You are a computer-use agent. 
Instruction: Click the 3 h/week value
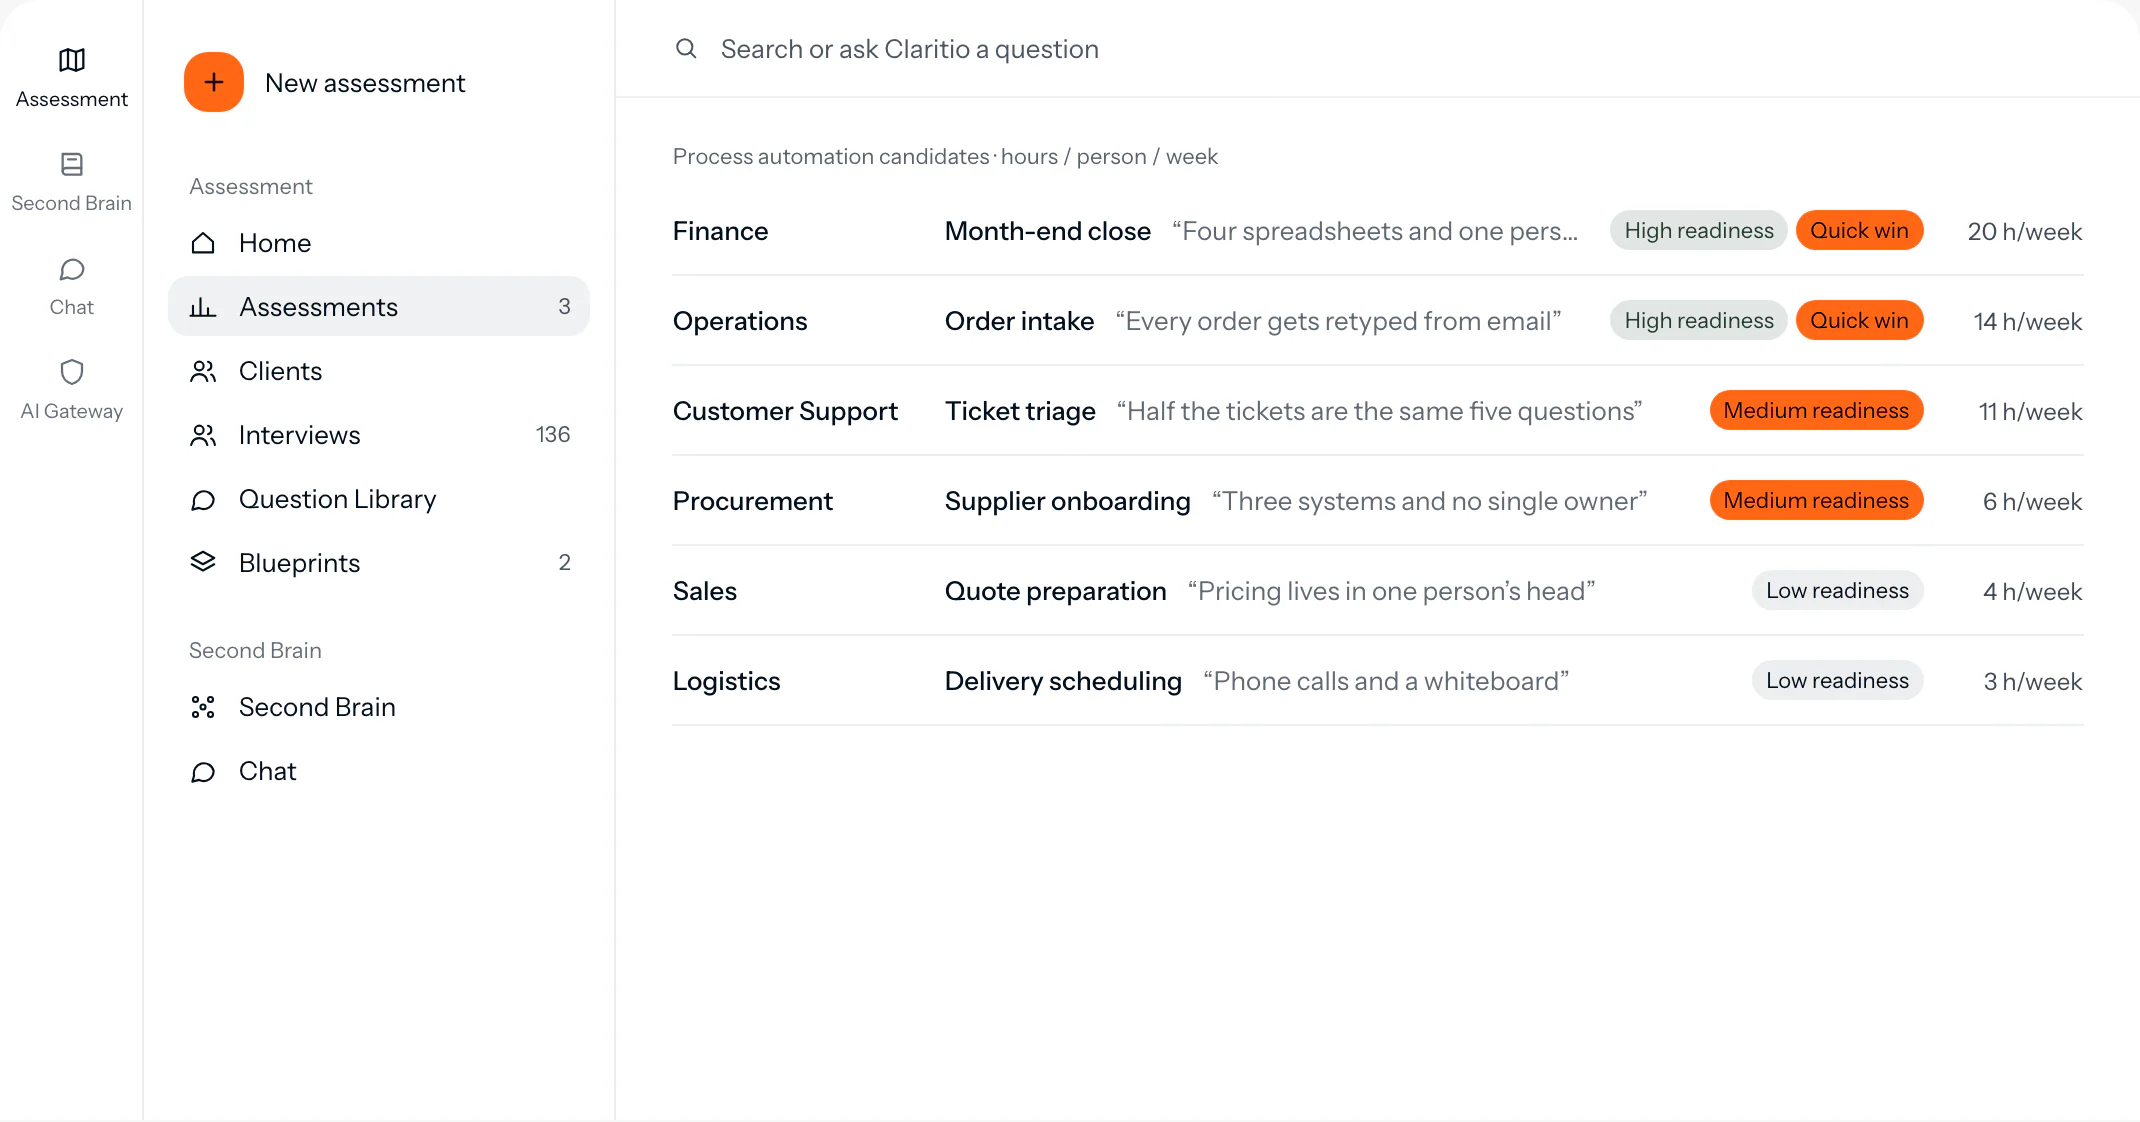click(2032, 681)
